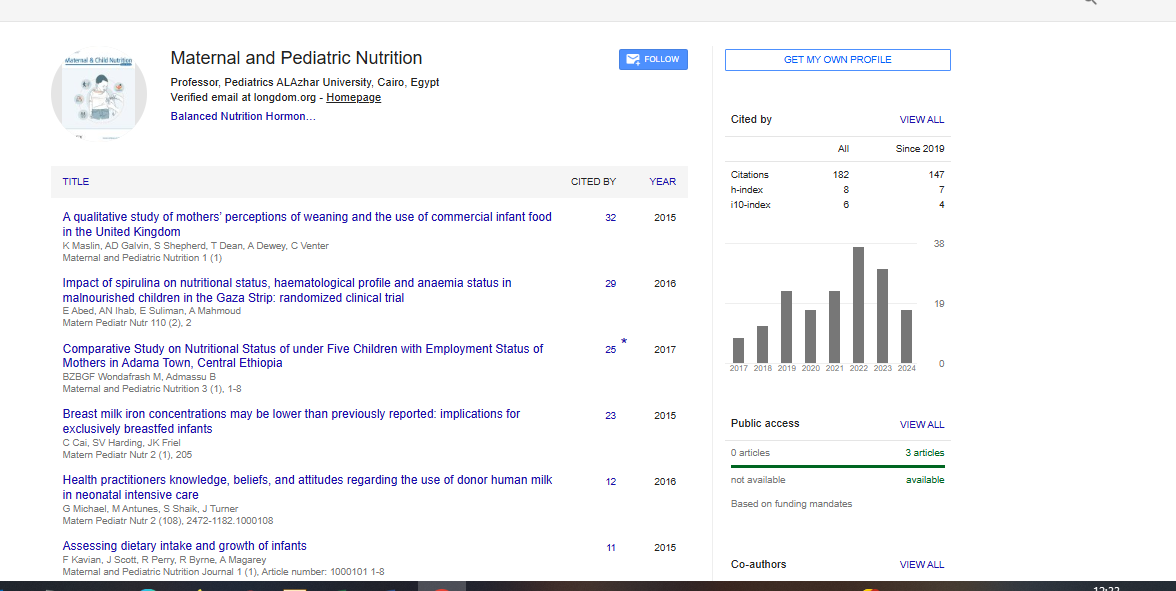
Task: Open the Balanced Nutrition Hormon… interest link
Action: coord(243,117)
